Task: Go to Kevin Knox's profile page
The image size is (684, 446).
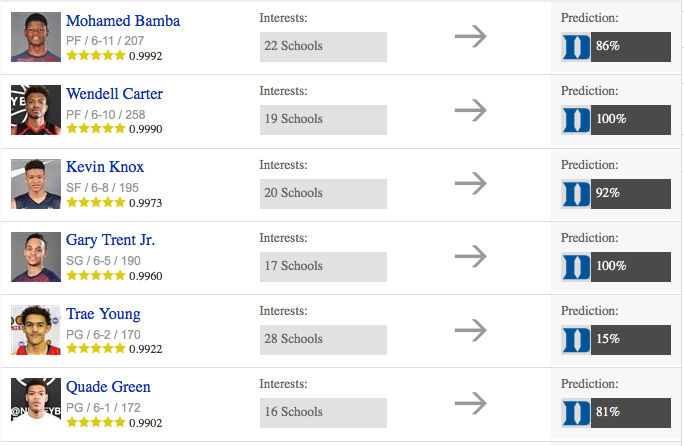Action: click(103, 167)
